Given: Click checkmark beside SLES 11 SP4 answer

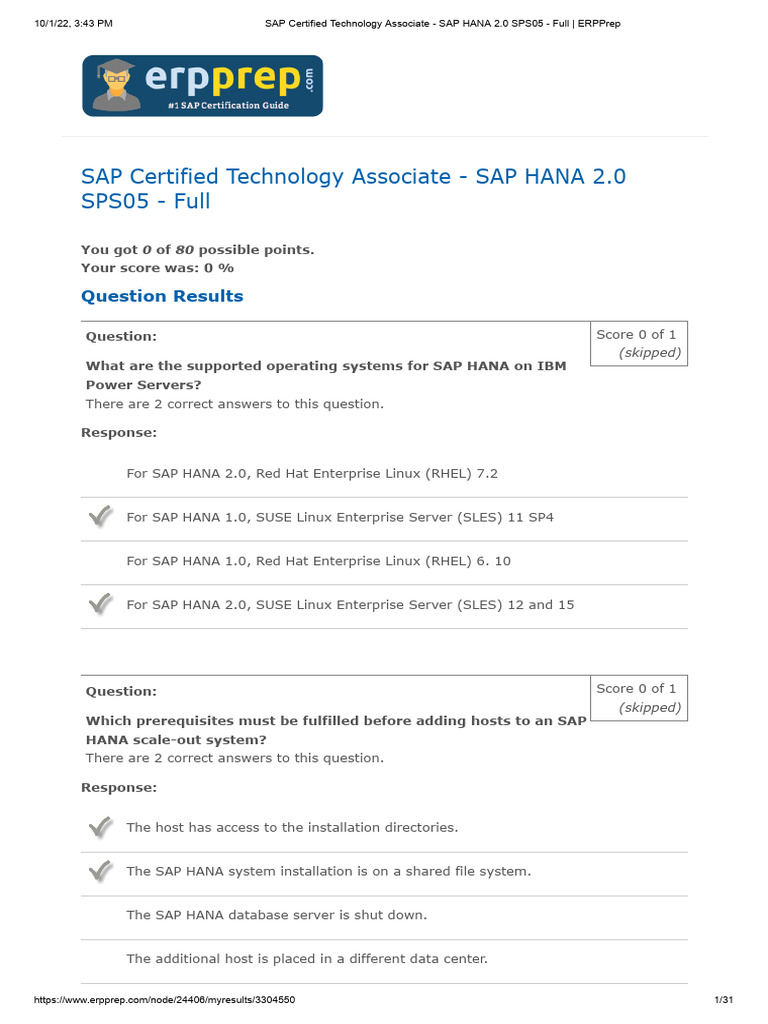Looking at the screenshot, I should click(100, 517).
